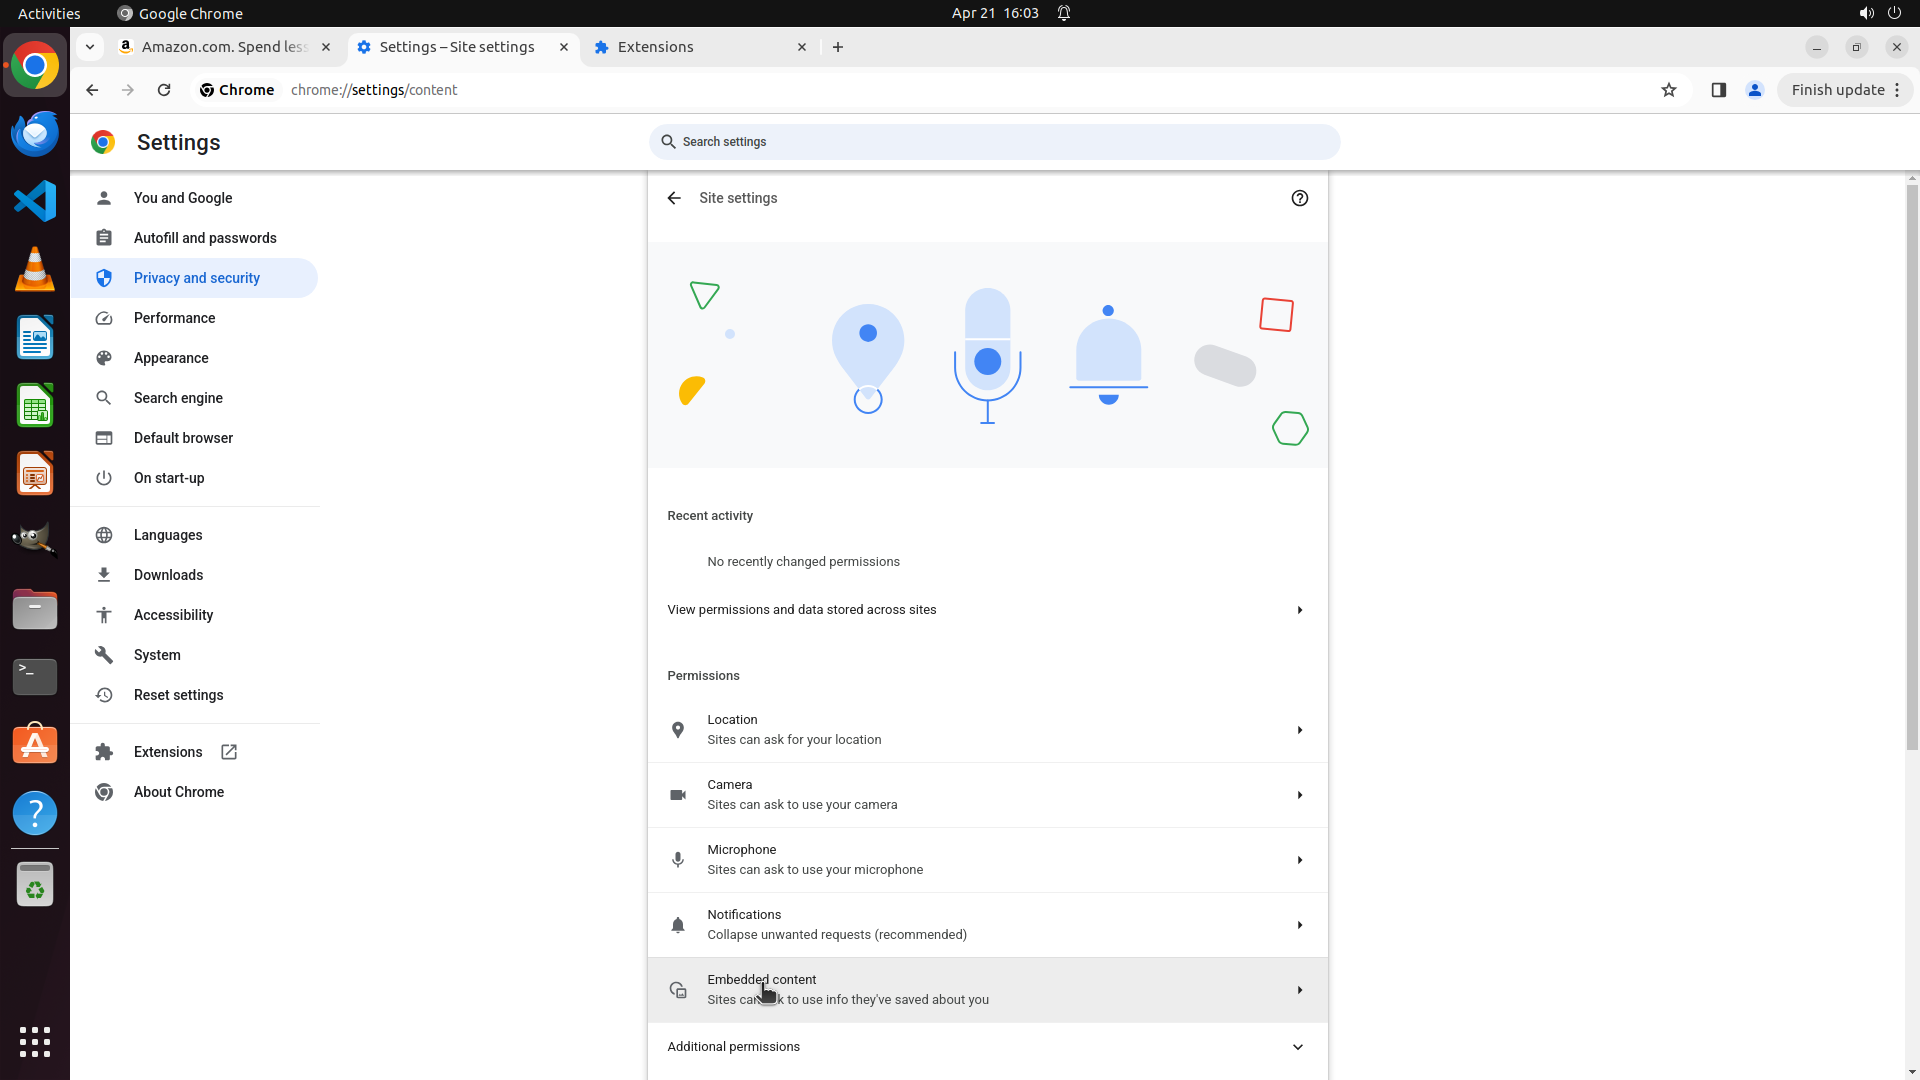The height and width of the screenshot is (1080, 1920).
Task: Open Extensions via the external link icon
Action: (x=229, y=752)
